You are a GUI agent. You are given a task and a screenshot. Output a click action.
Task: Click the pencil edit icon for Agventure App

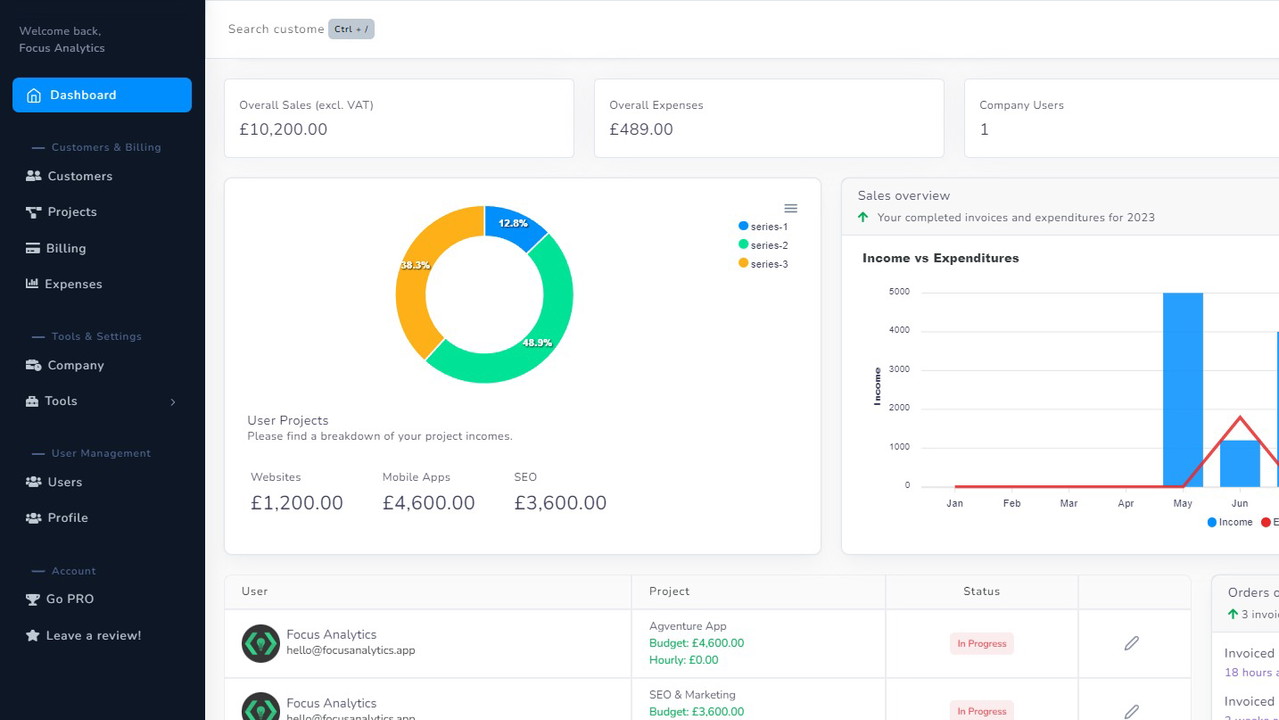pyautogui.click(x=1131, y=643)
